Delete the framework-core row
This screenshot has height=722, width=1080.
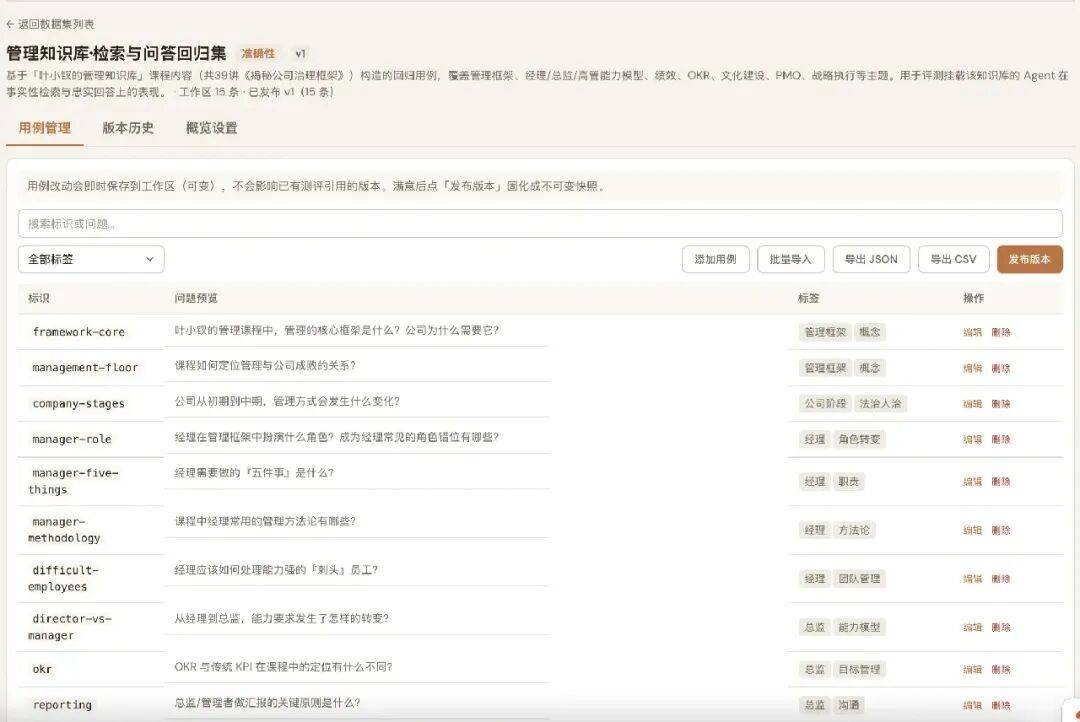point(1001,332)
